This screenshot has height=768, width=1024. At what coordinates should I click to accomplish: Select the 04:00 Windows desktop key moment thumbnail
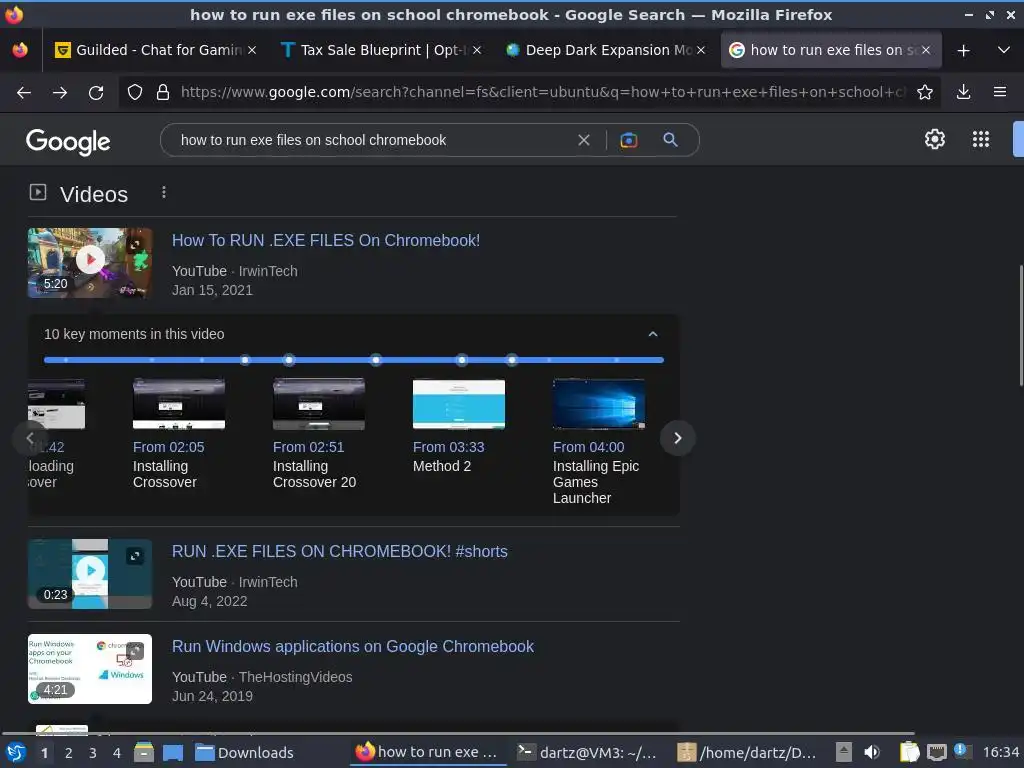tap(599, 404)
